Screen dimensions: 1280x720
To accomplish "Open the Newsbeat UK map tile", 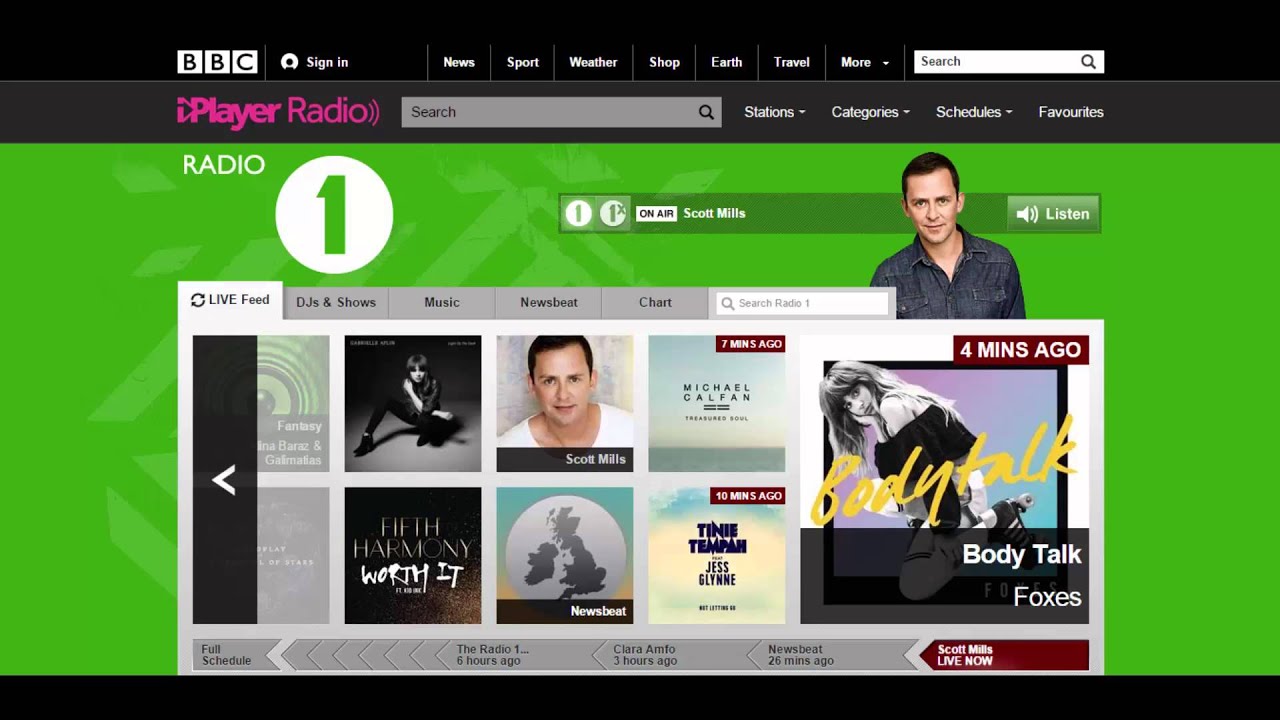I will click(x=565, y=555).
